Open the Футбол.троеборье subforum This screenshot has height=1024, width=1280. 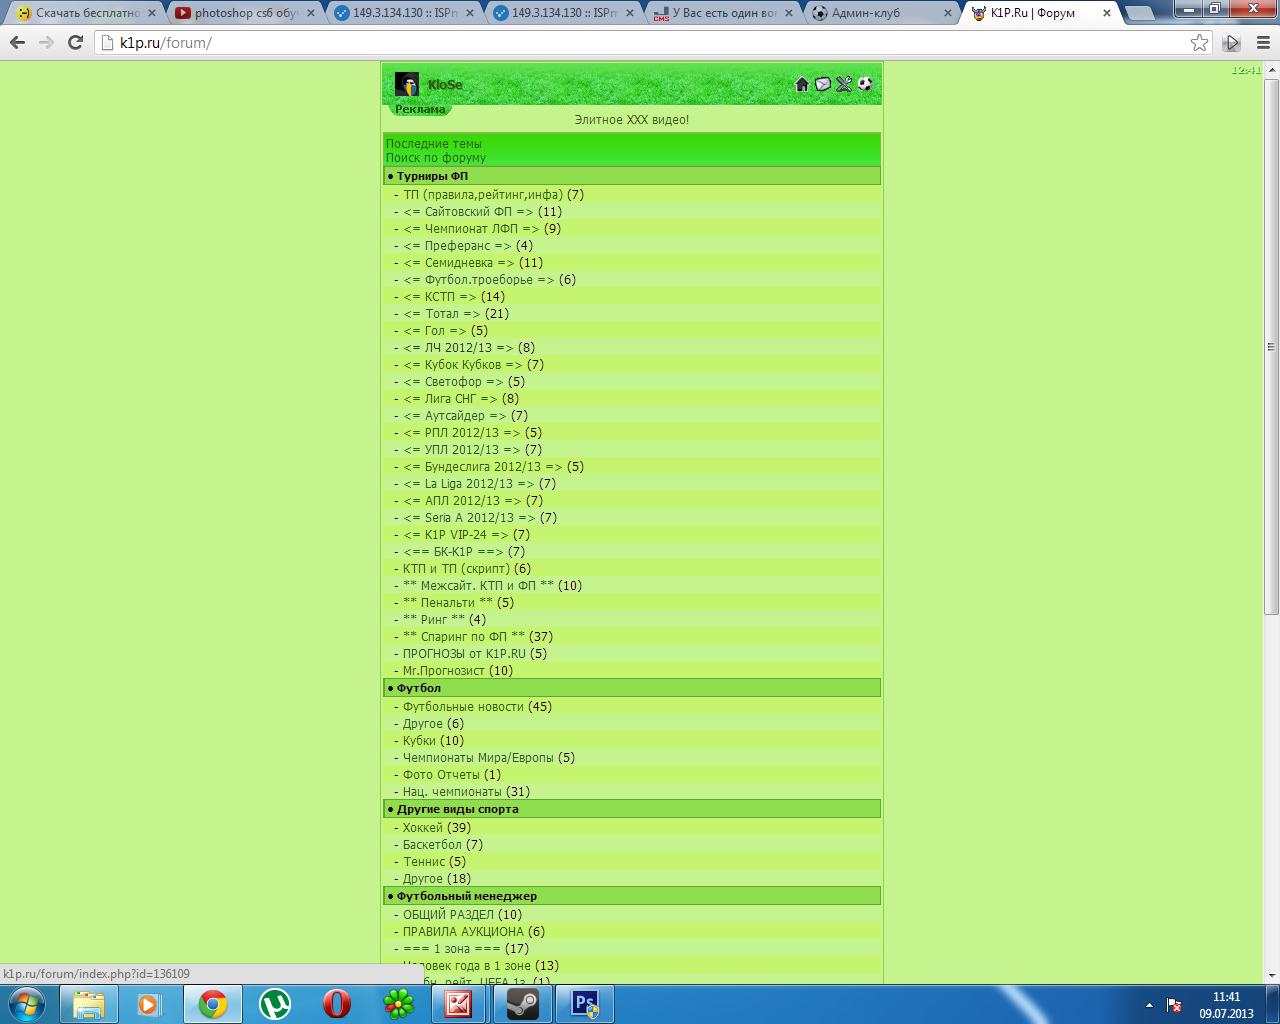click(x=479, y=280)
